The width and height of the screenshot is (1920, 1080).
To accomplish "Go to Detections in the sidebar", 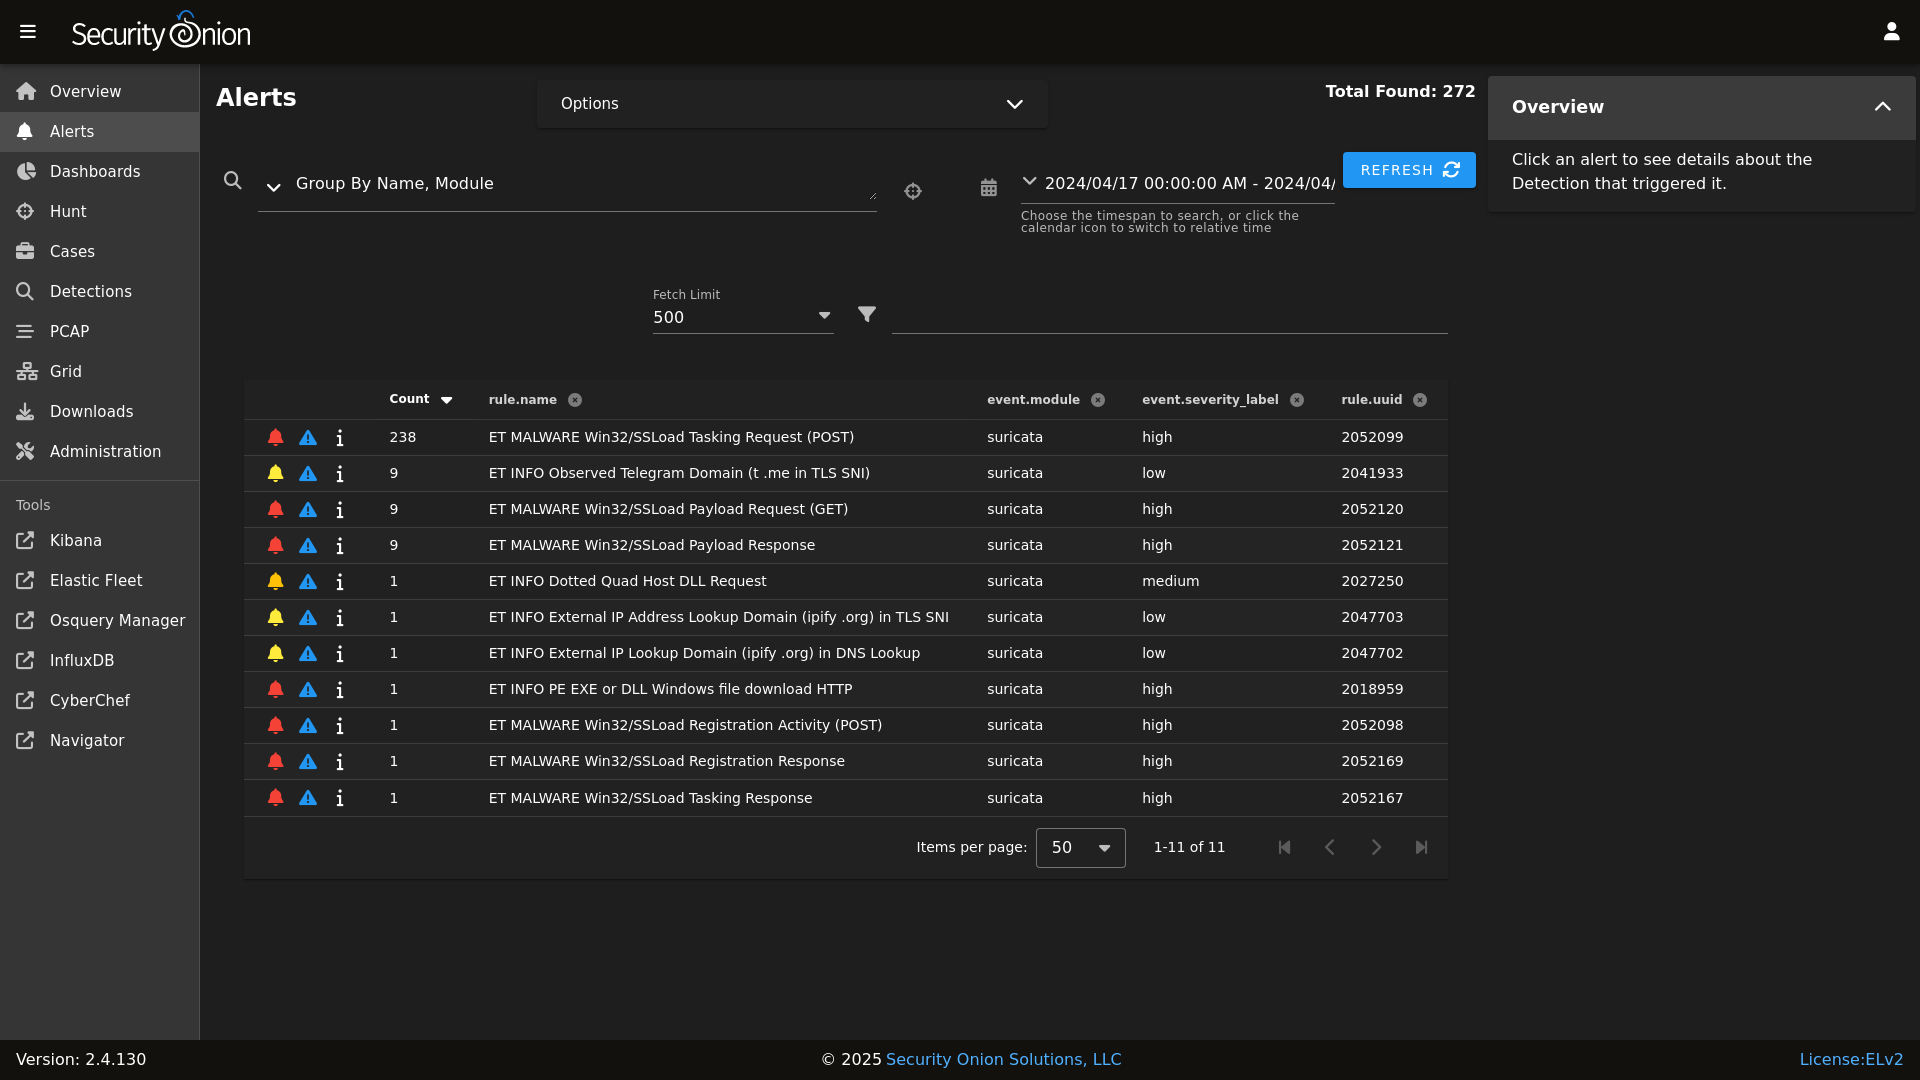I will pyautogui.click(x=90, y=292).
